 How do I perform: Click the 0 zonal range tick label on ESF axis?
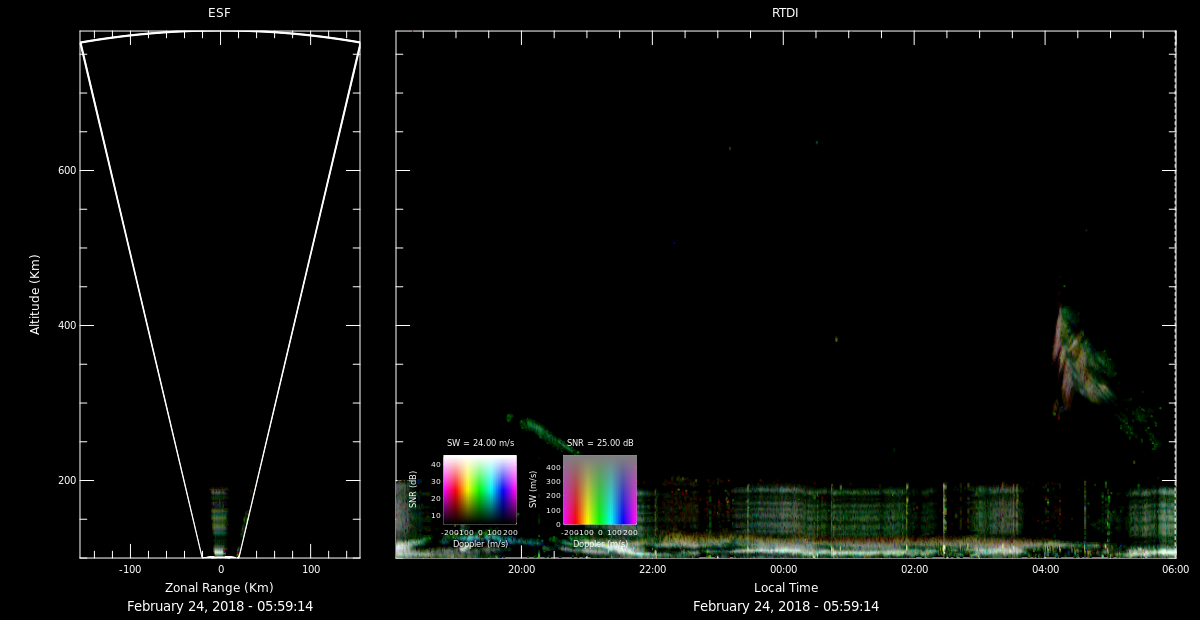220,569
